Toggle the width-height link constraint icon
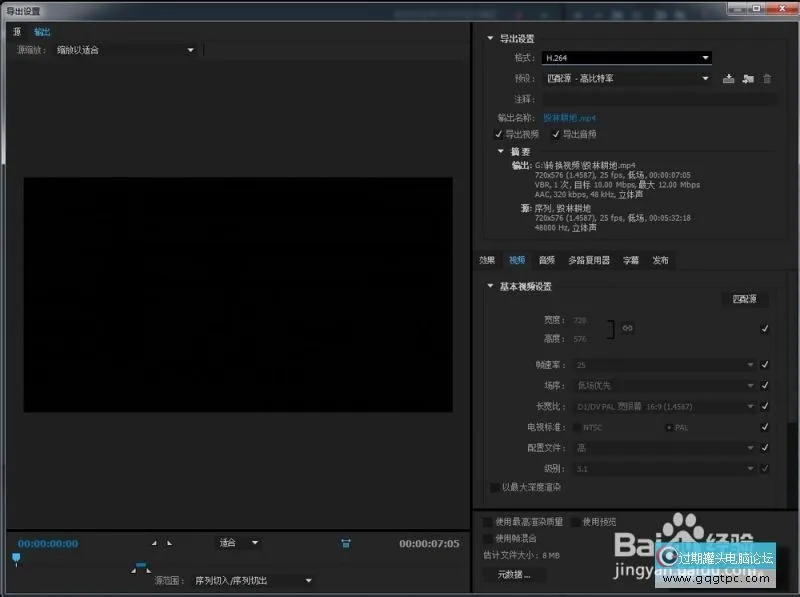This screenshot has height=597, width=800. coord(628,328)
